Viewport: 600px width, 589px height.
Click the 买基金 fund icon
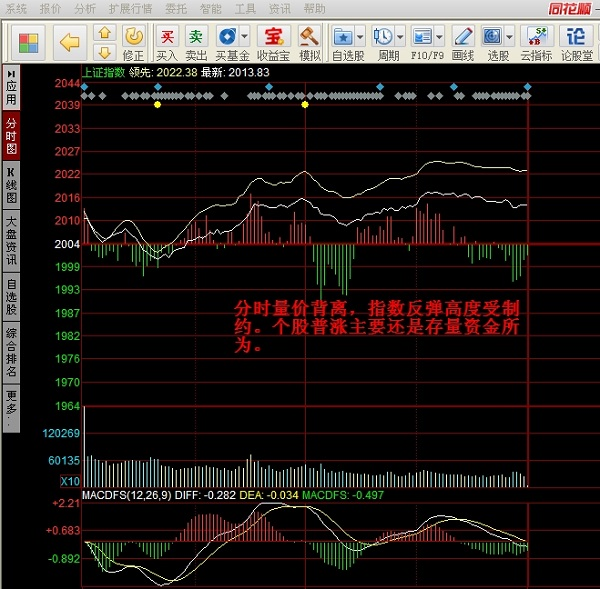tap(228, 37)
